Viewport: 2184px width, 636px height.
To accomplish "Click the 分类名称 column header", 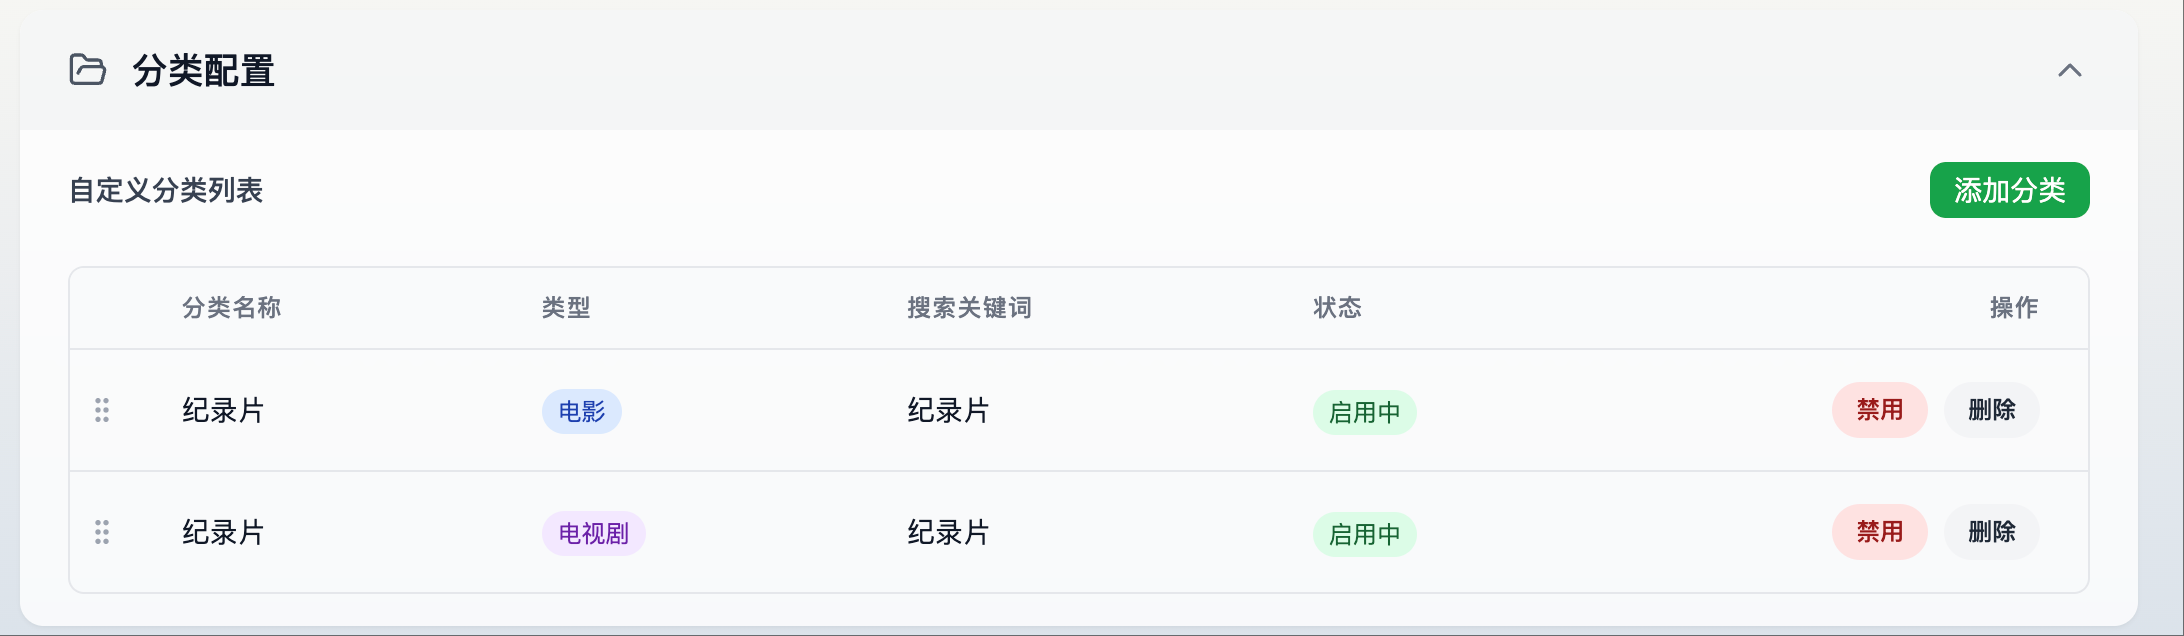I will [232, 308].
